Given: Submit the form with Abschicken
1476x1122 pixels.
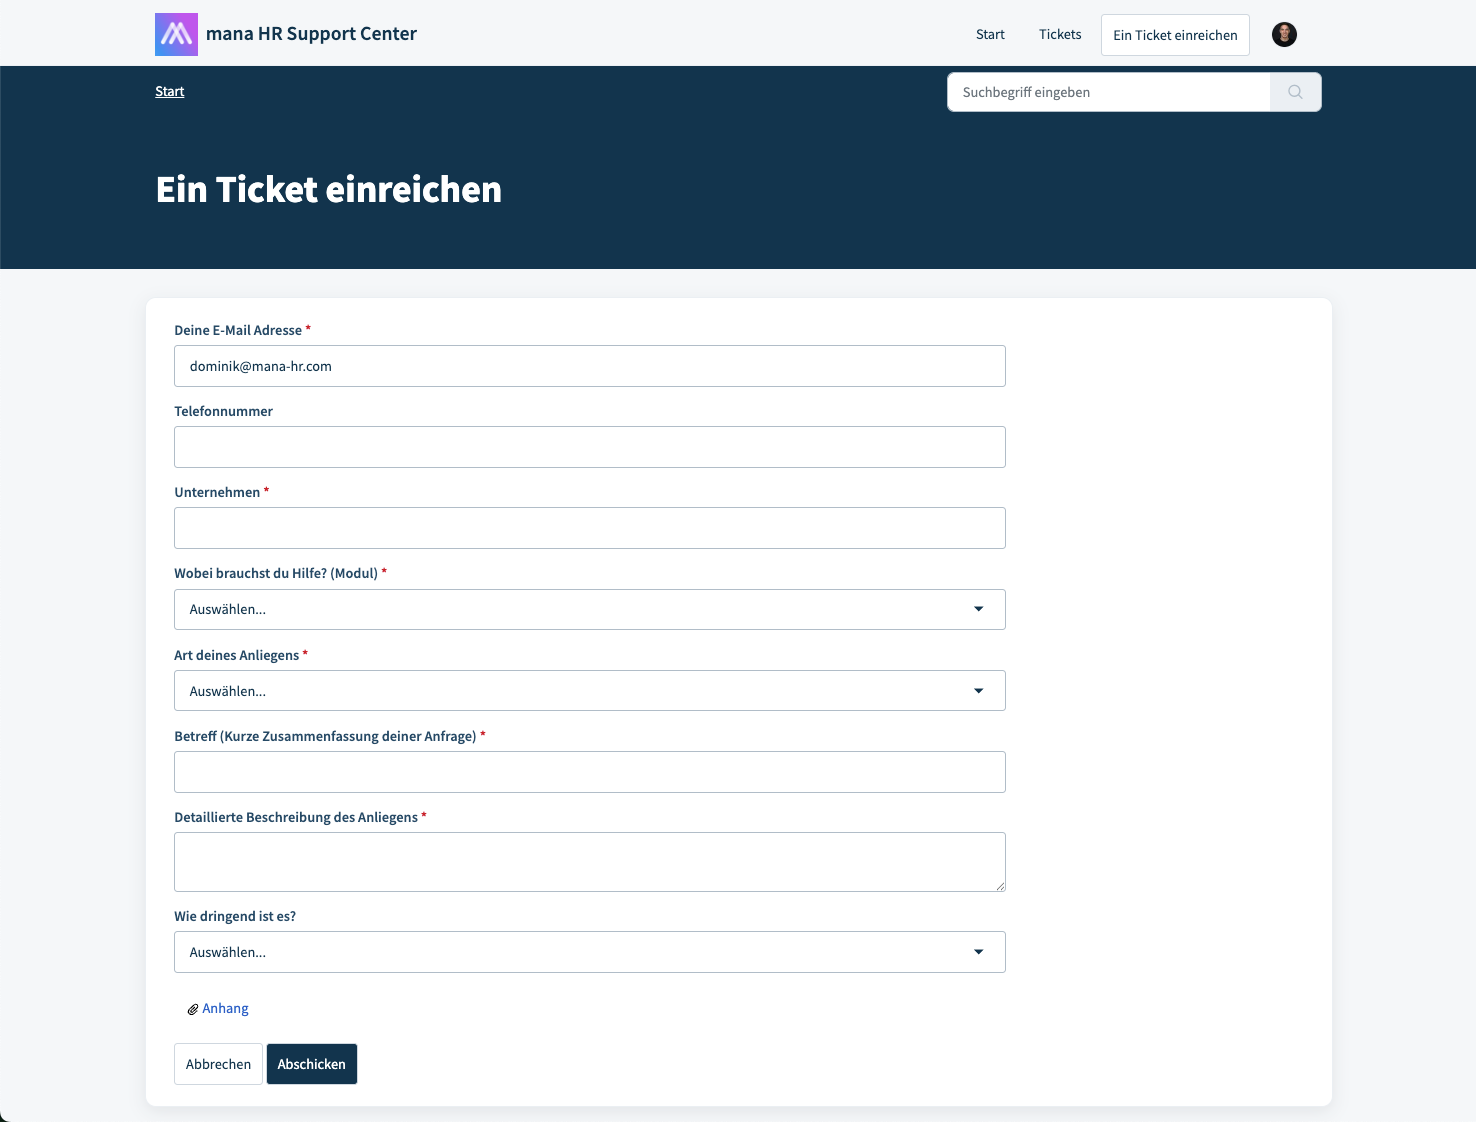Looking at the screenshot, I should (x=312, y=1064).
